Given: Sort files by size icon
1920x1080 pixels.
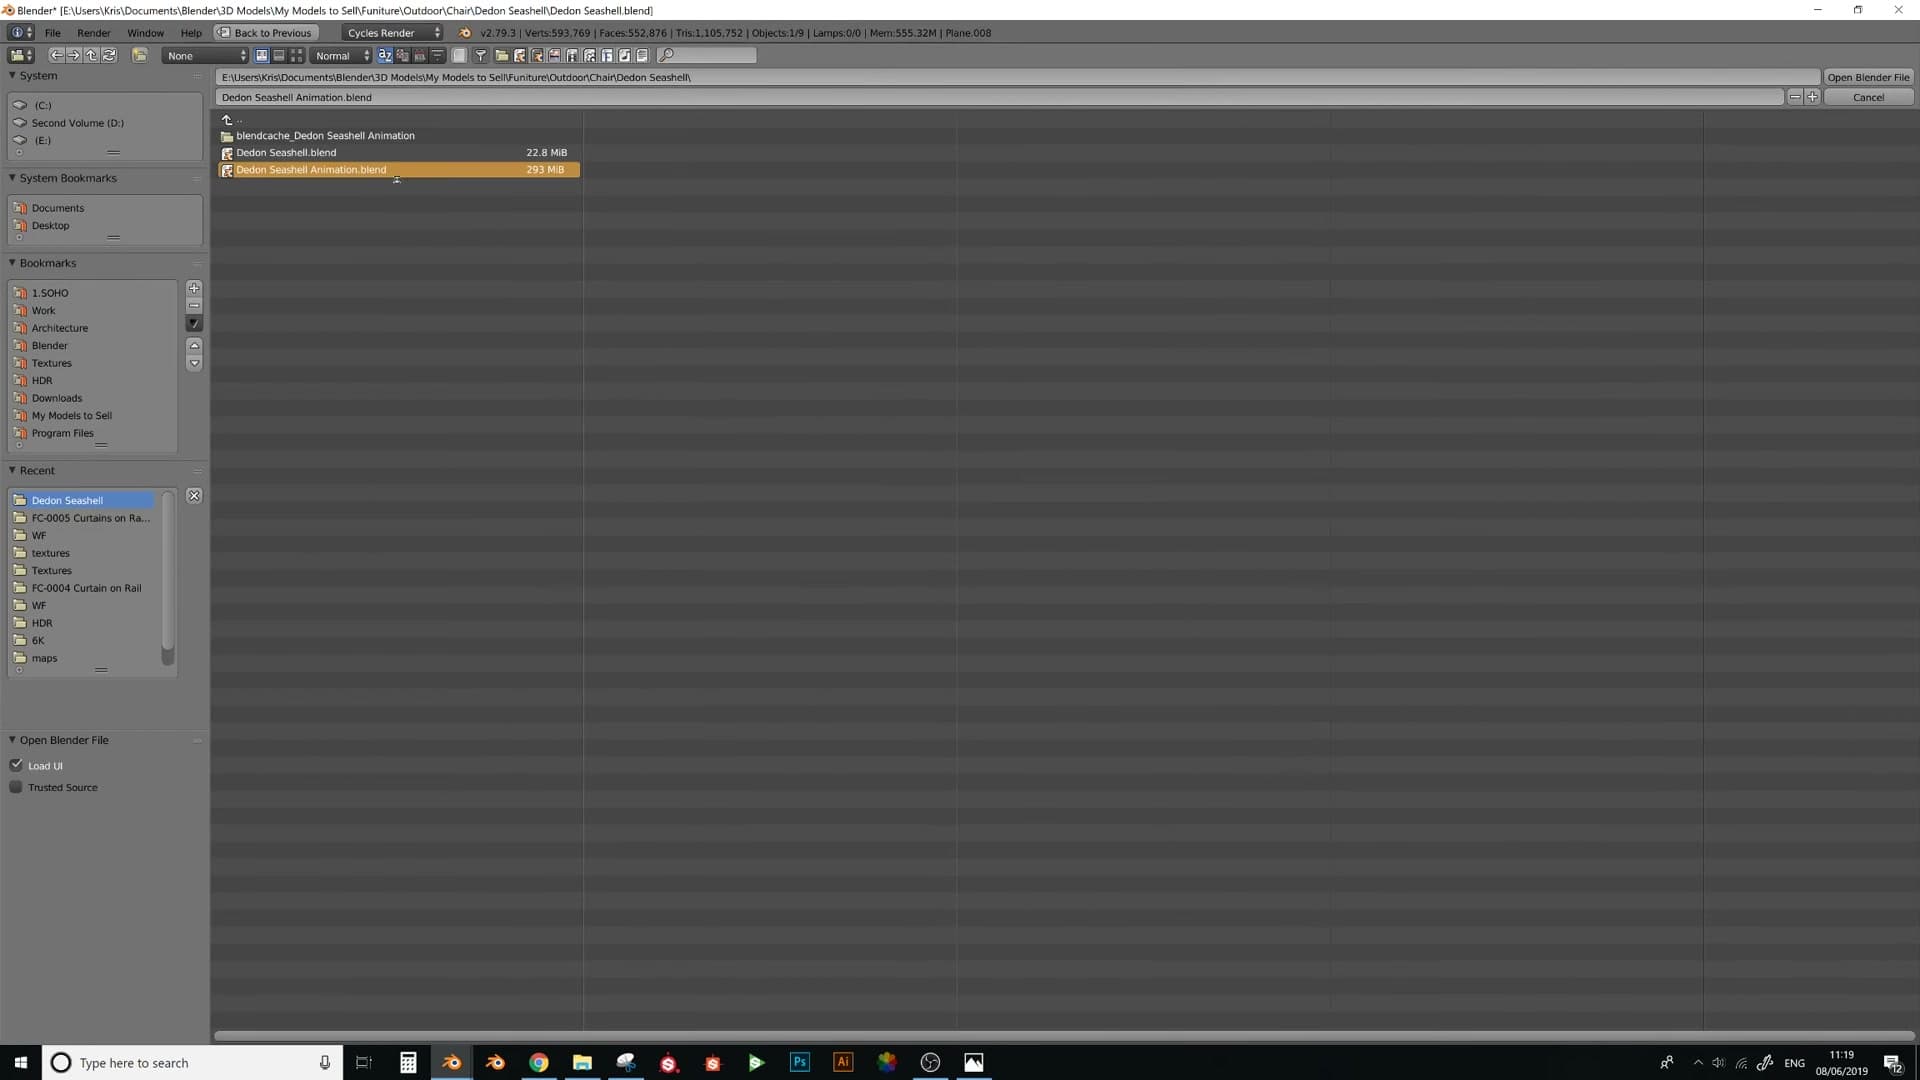Looking at the screenshot, I should (437, 56).
